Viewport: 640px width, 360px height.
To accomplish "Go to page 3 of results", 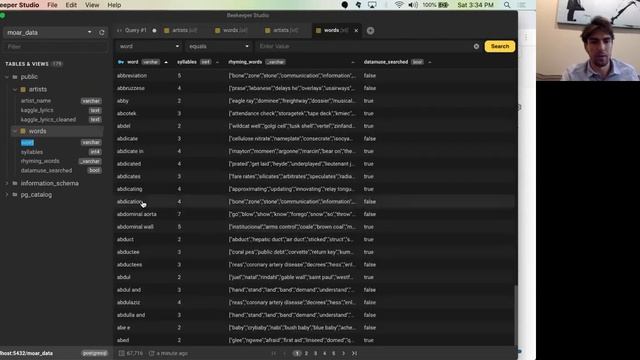I will click(315, 353).
